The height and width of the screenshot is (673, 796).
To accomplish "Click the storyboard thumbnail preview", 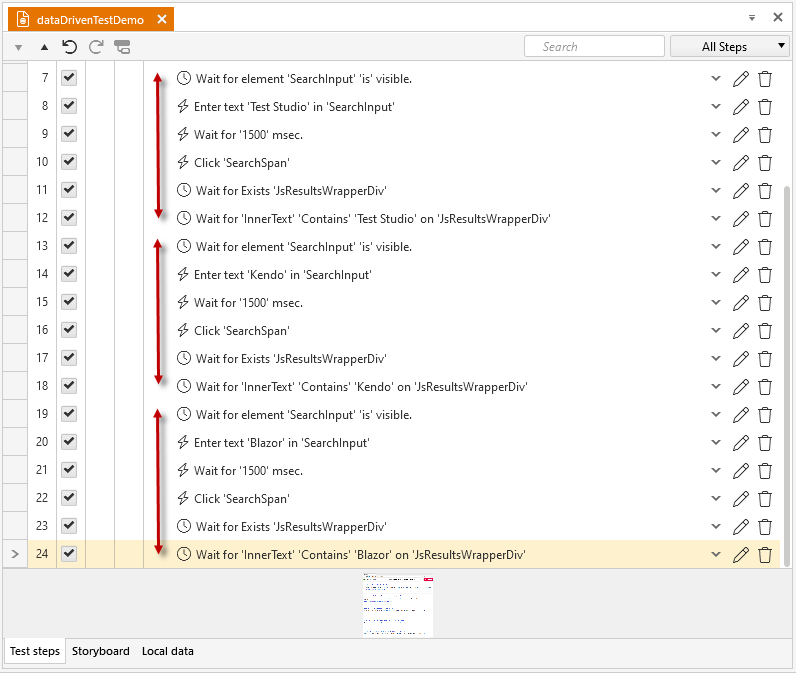I will point(398,604).
